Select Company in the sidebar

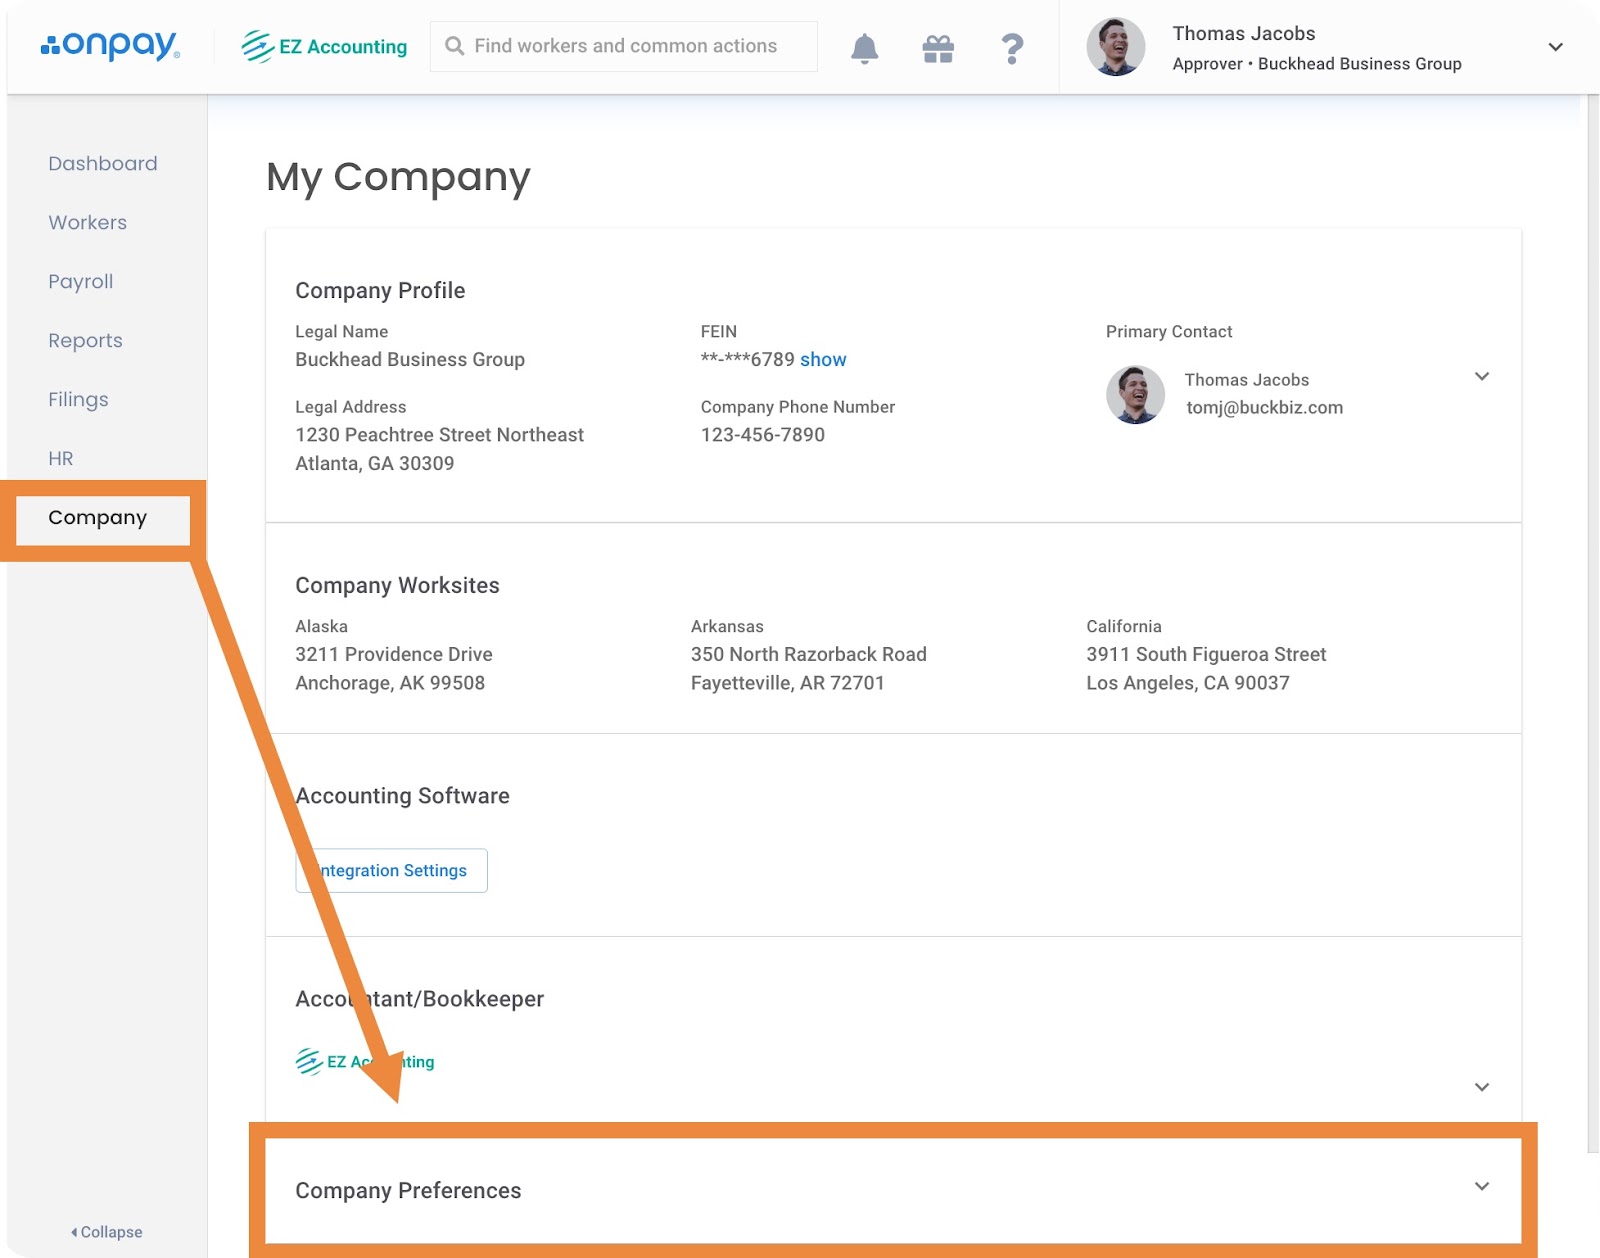98,517
